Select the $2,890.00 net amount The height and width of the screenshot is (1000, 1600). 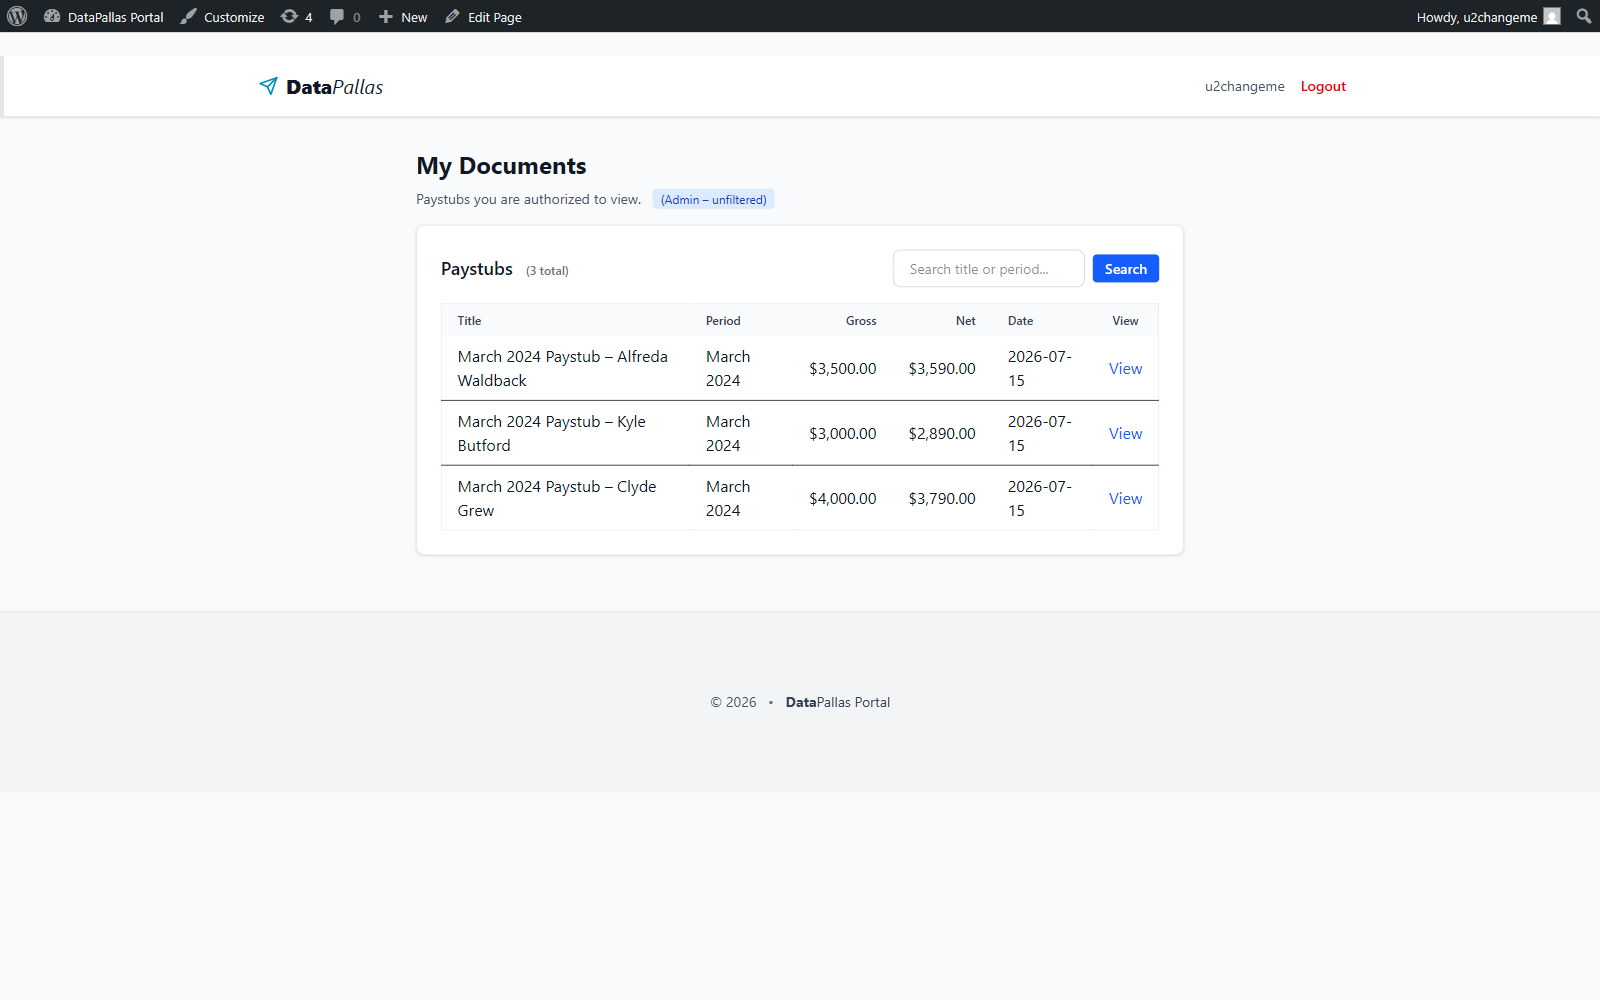pos(942,433)
